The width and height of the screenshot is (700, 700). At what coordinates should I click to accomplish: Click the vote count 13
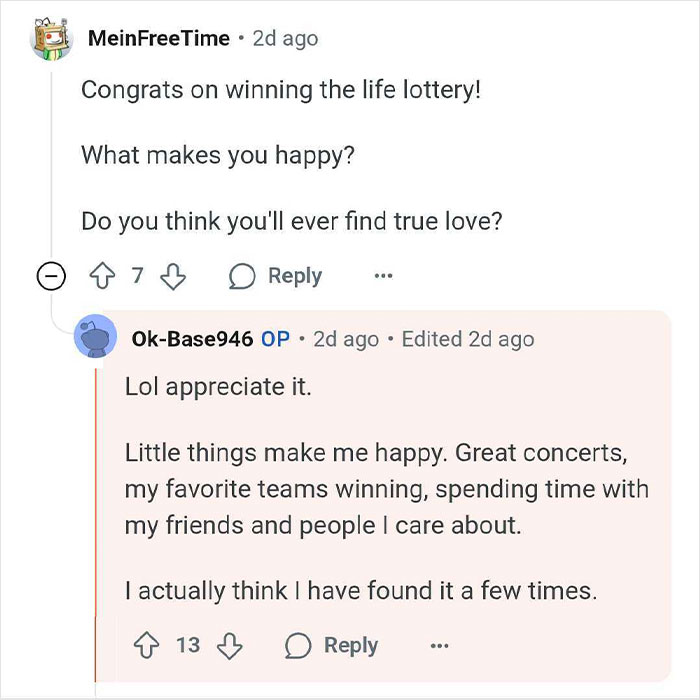[x=188, y=645]
